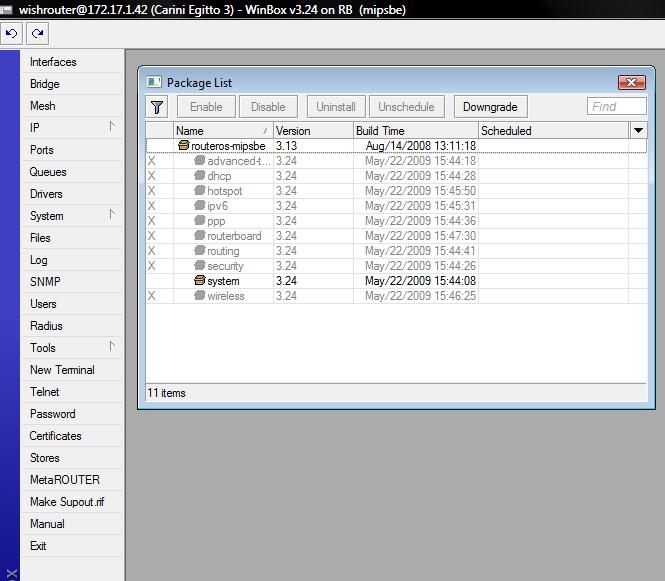Click the hotspot package icon
This screenshot has width=665, height=581.
click(x=200, y=191)
